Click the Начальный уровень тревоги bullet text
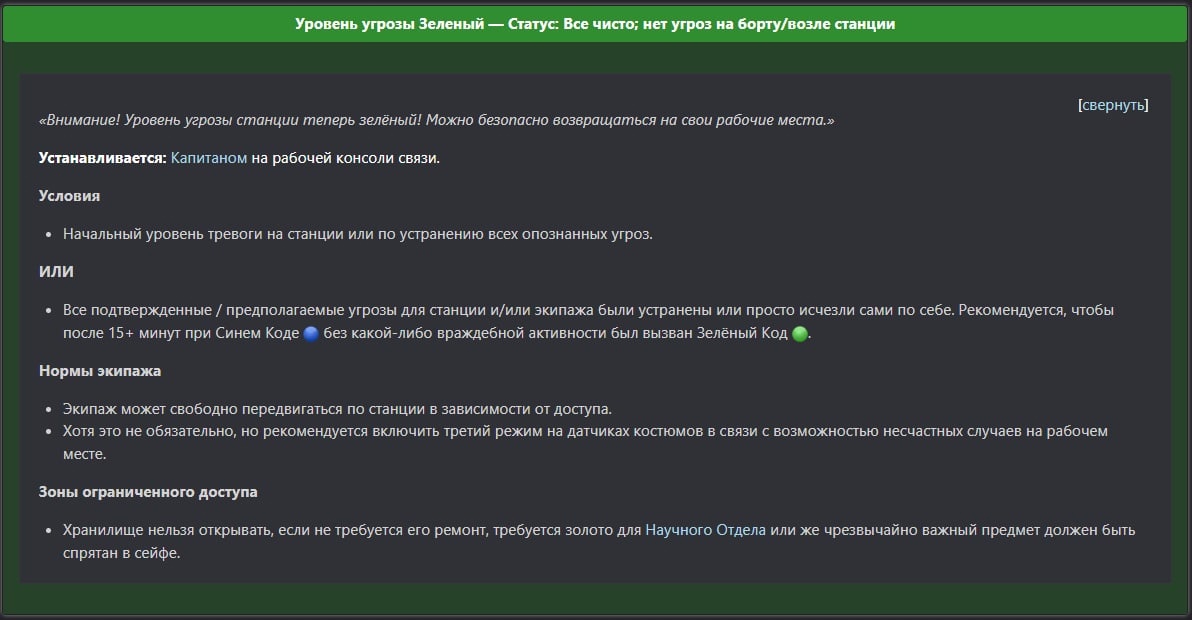The image size is (1192, 620). pos(357,234)
